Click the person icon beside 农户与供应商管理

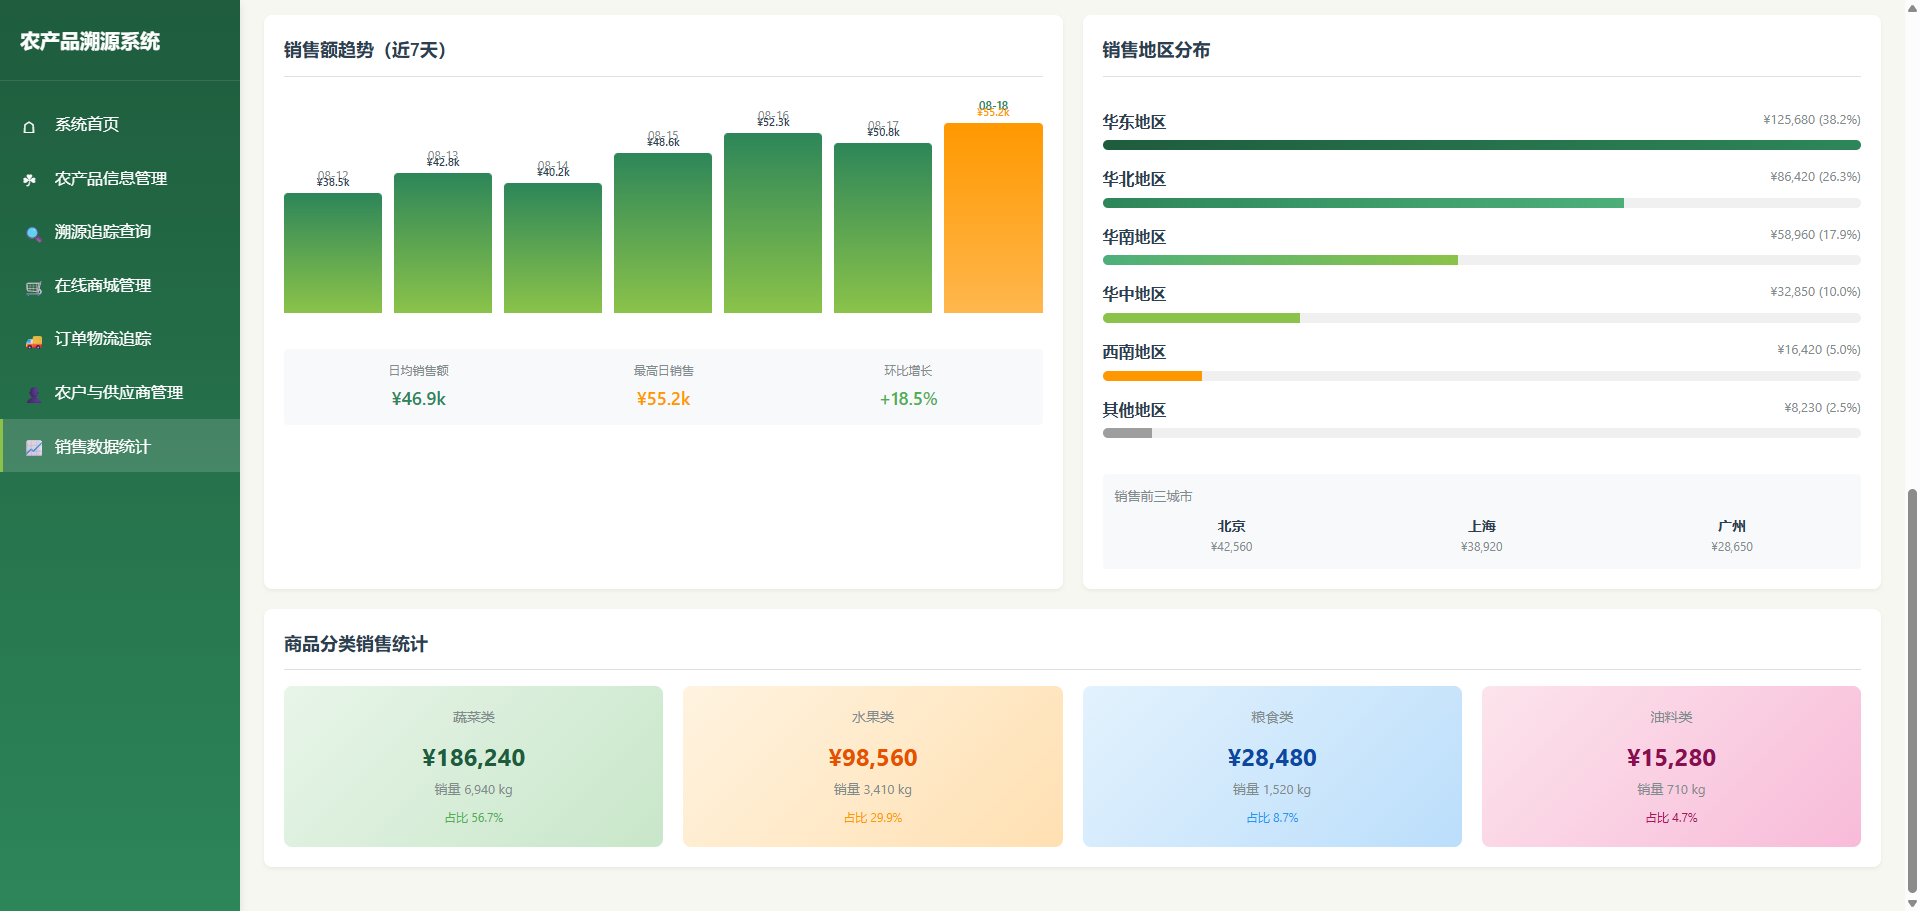pos(33,394)
